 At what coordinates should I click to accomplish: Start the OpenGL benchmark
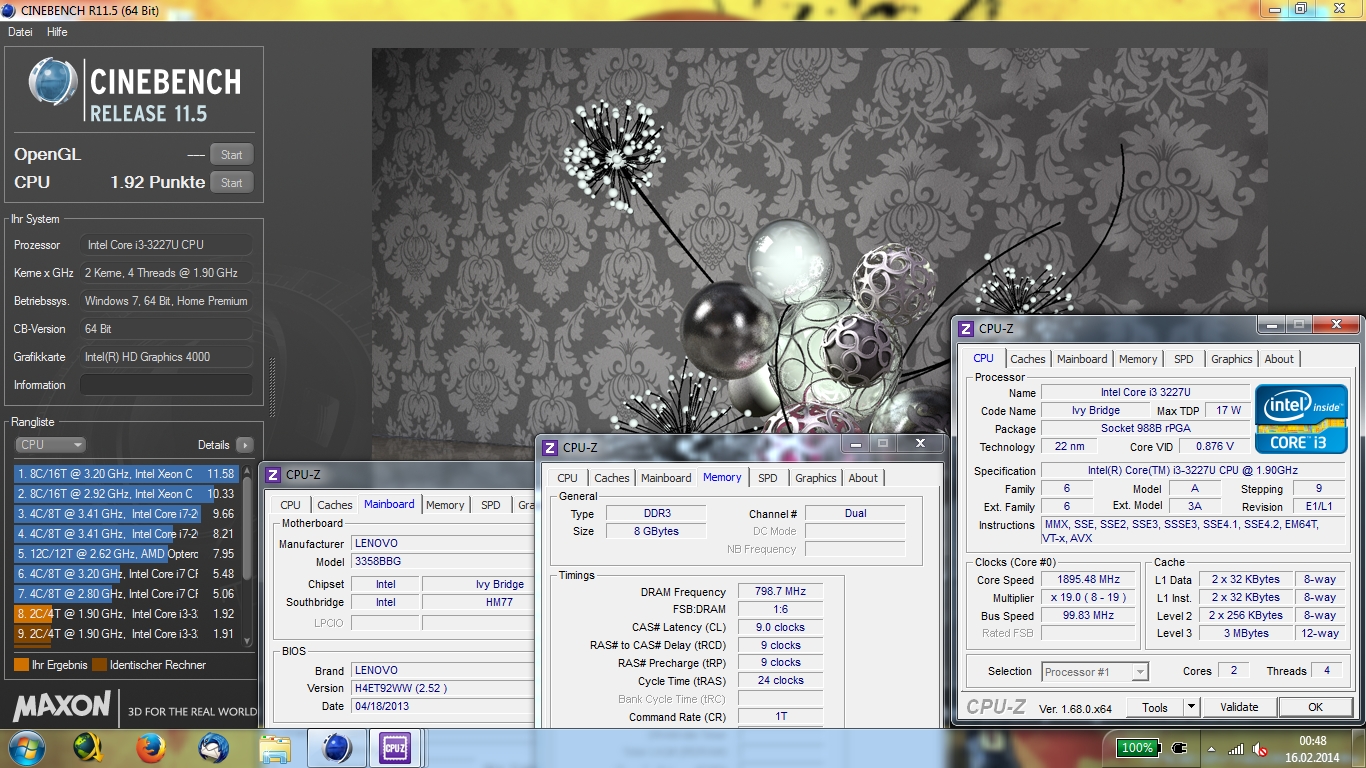click(231, 155)
